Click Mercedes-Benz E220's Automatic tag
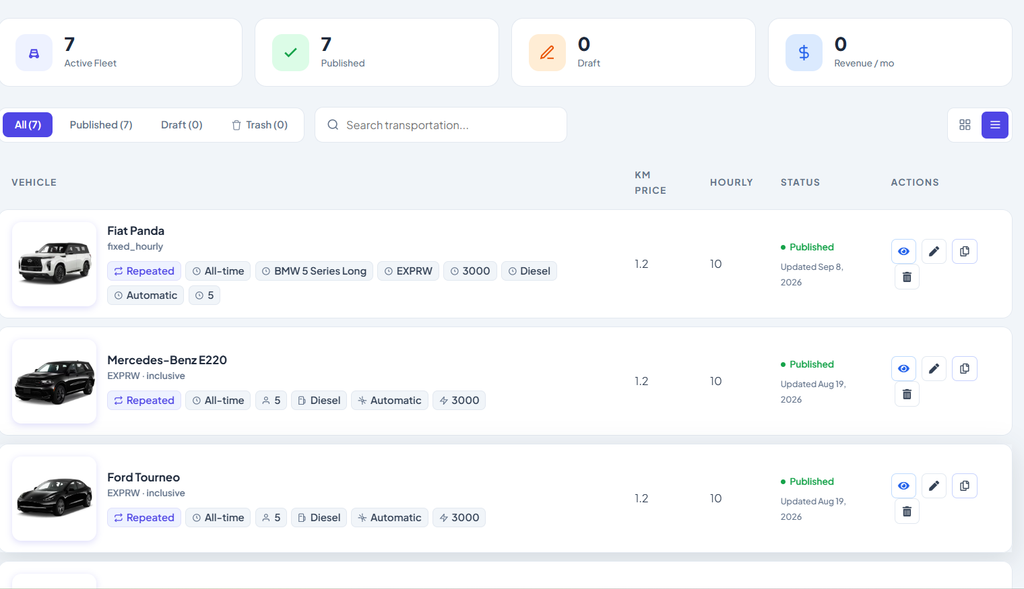The image size is (1024, 589). pyautogui.click(x=390, y=400)
